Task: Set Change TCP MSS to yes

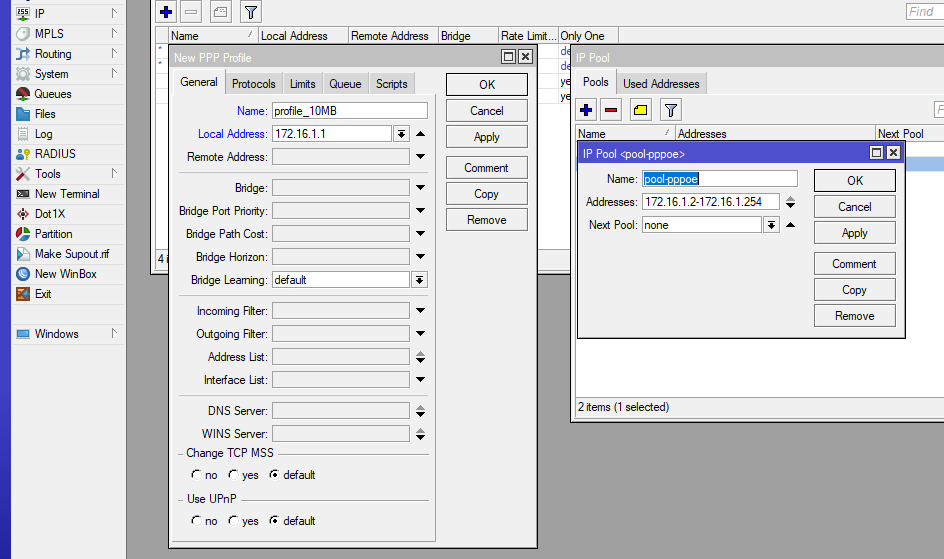Action: point(234,475)
